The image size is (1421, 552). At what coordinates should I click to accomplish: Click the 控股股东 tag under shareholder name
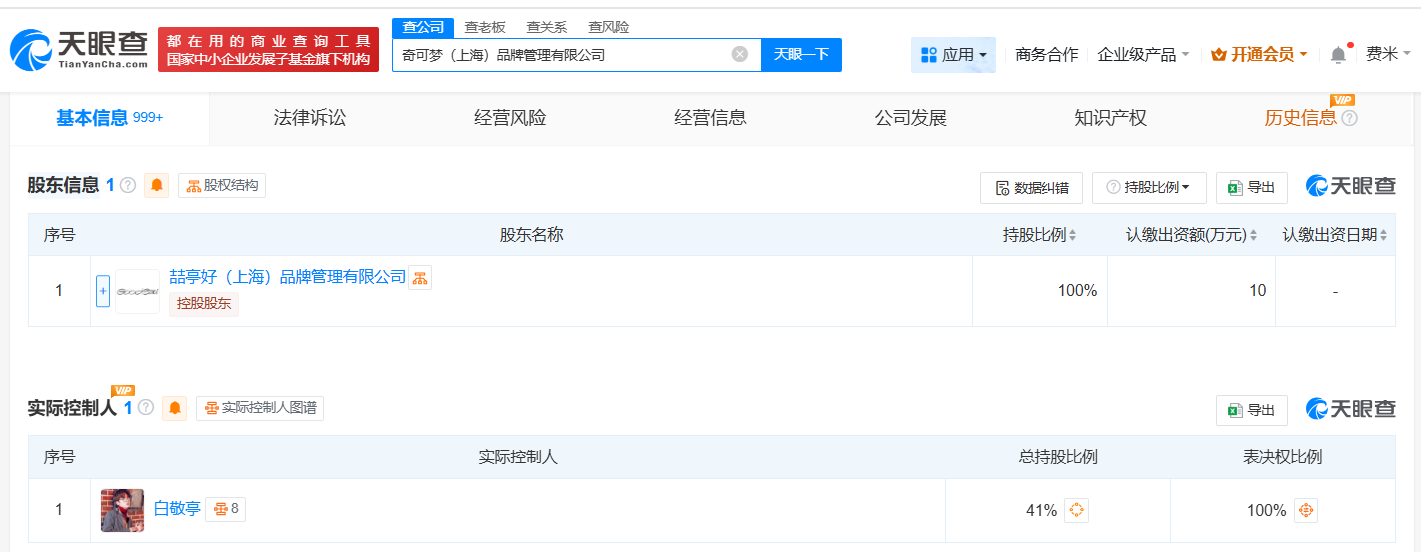tap(204, 303)
